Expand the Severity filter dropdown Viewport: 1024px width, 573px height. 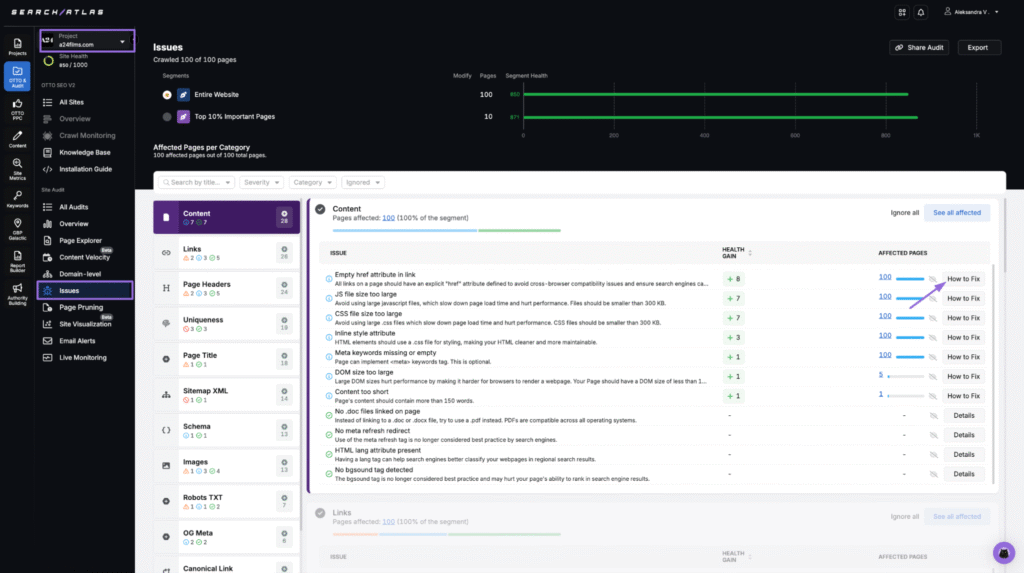point(261,182)
